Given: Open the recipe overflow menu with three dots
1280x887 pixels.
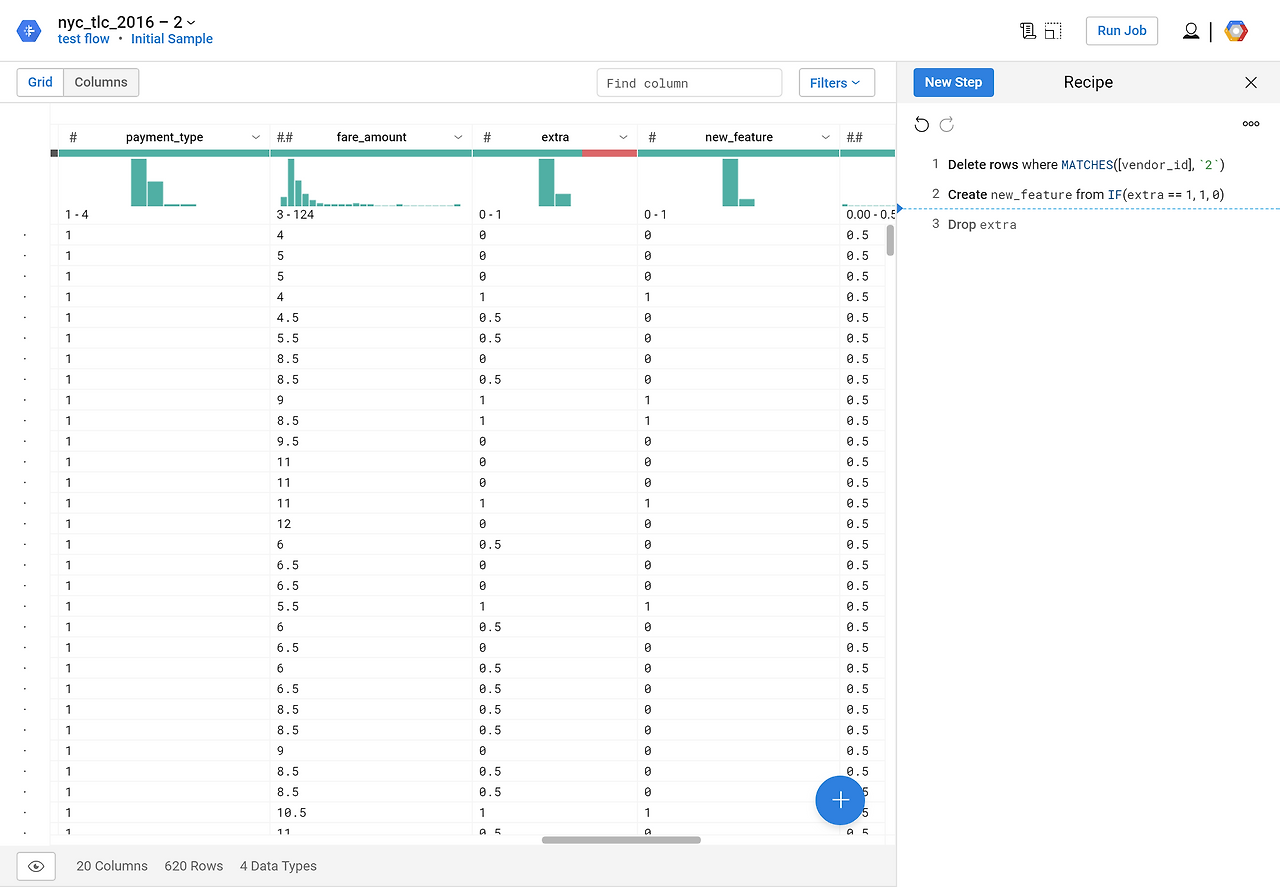Looking at the screenshot, I should [1251, 123].
